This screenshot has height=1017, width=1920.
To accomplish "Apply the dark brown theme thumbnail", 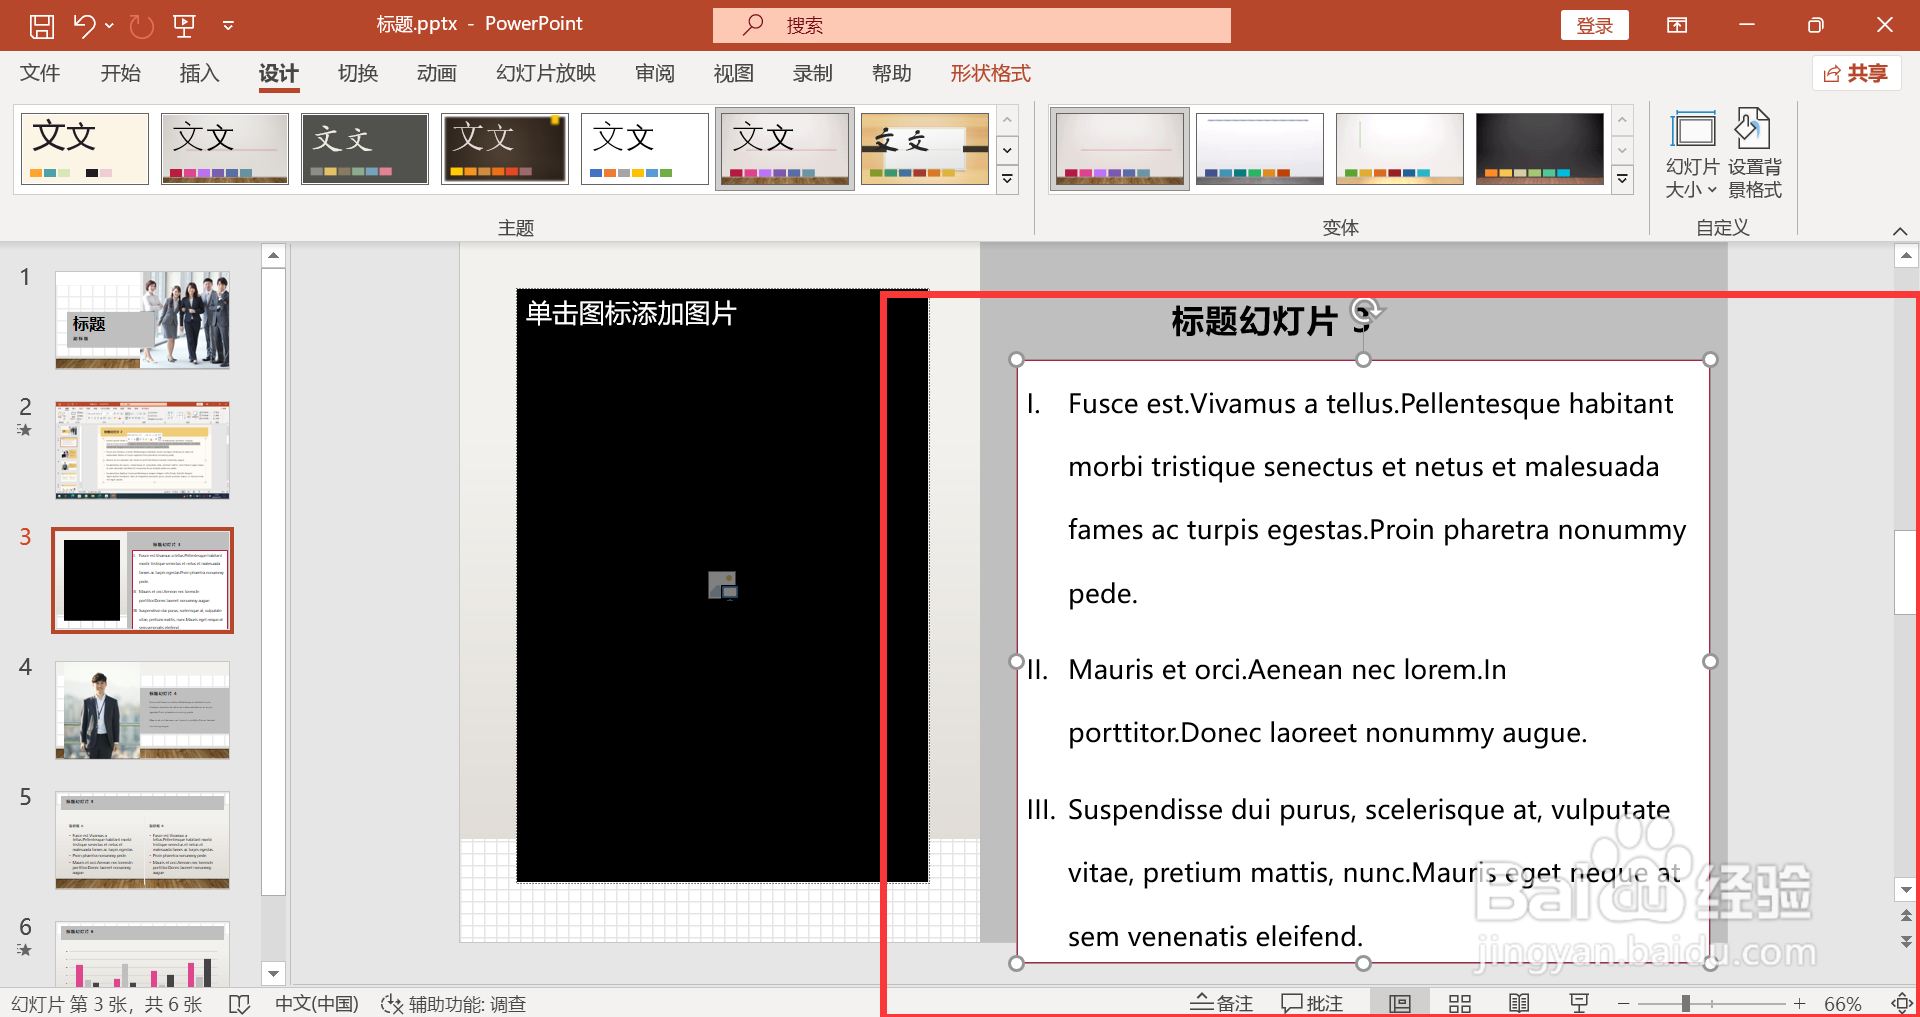I will 505,148.
